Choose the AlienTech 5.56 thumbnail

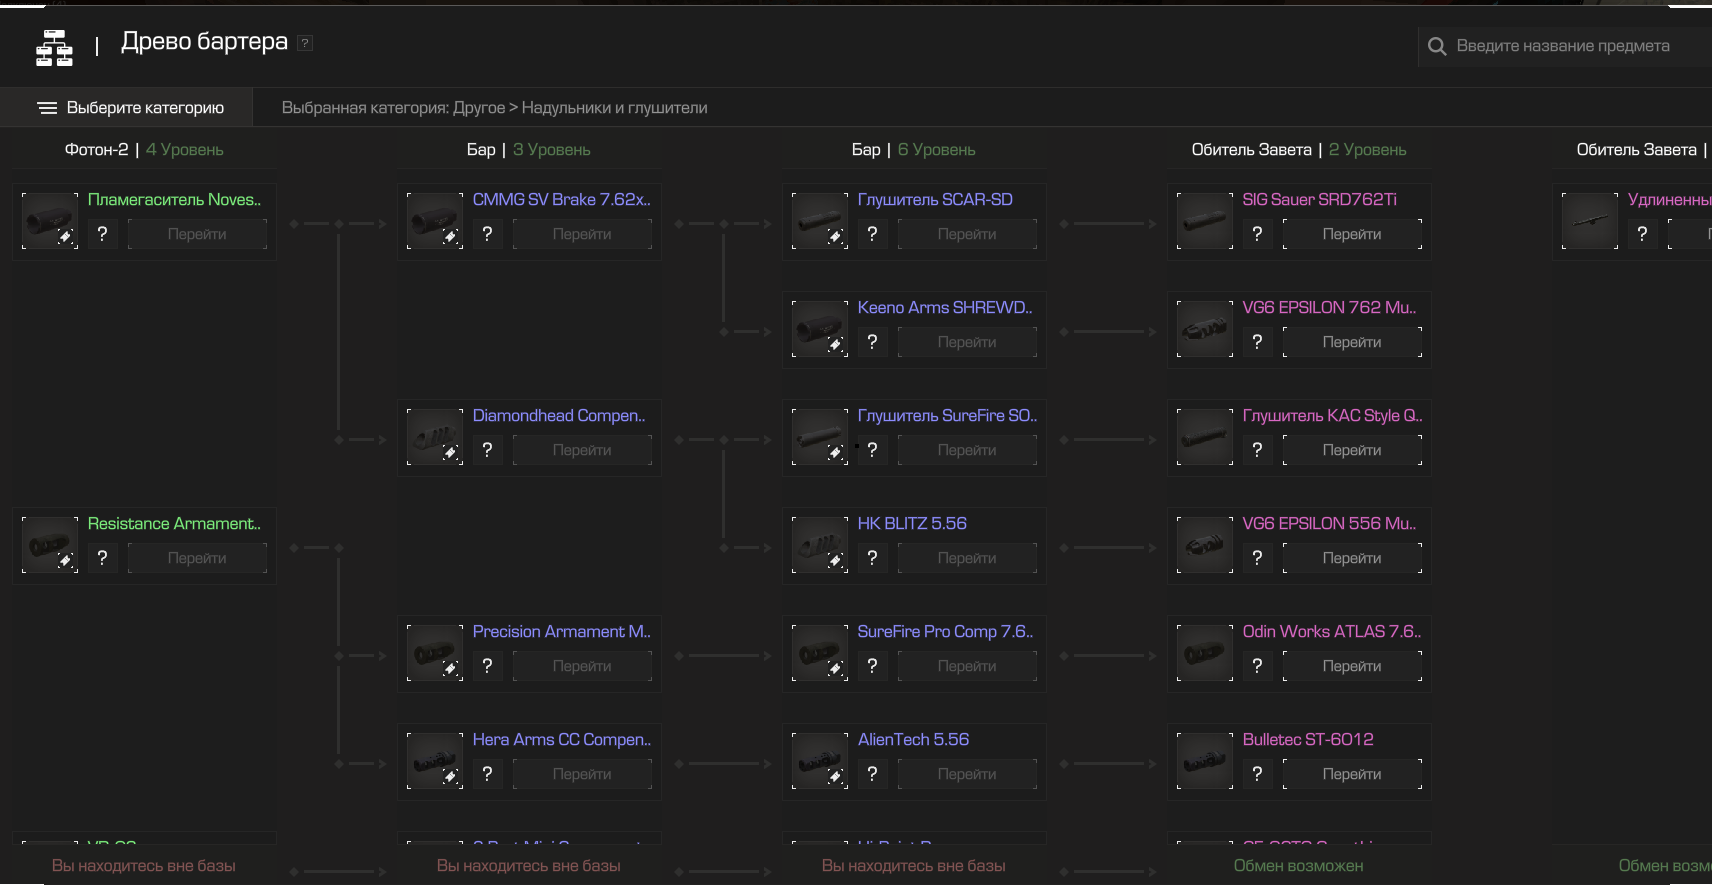click(x=820, y=761)
